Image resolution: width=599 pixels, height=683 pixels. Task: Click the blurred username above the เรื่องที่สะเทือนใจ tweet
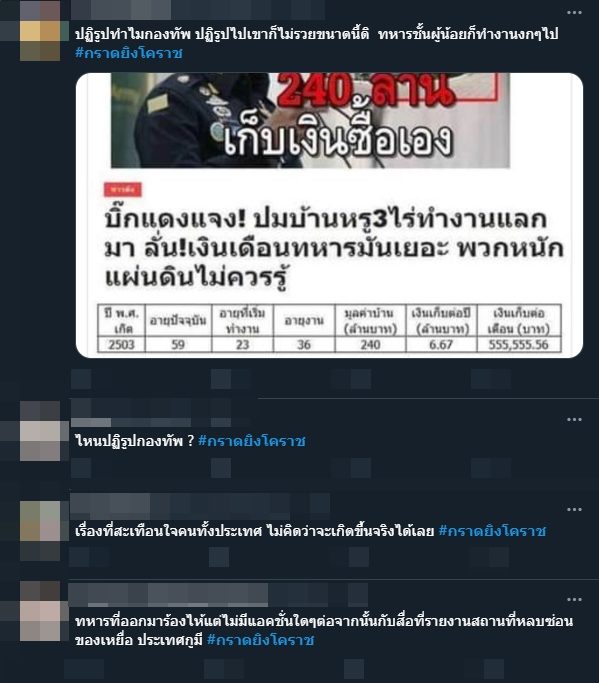tap(200, 507)
